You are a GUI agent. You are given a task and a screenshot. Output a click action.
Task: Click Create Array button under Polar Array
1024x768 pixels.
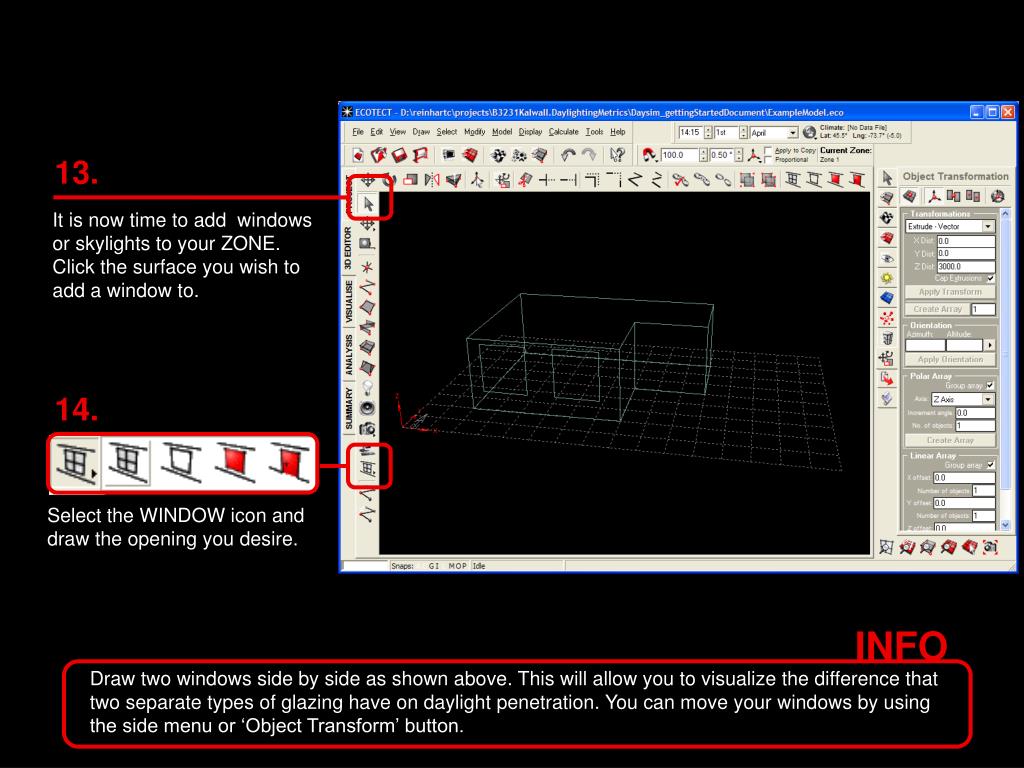tap(950, 440)
